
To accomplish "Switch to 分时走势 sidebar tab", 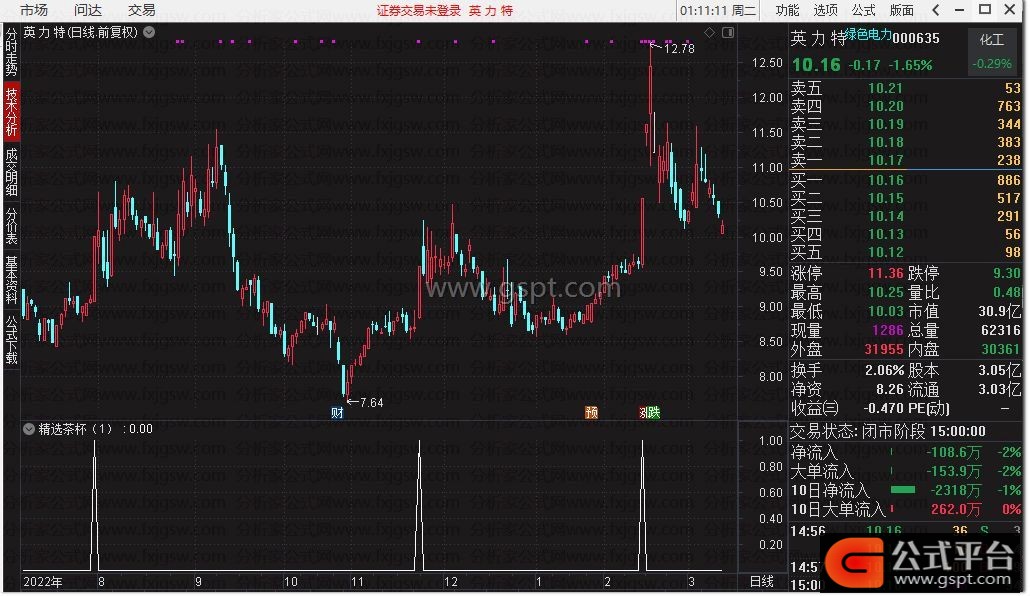I will pyautogui.click(x=11, y=51).
